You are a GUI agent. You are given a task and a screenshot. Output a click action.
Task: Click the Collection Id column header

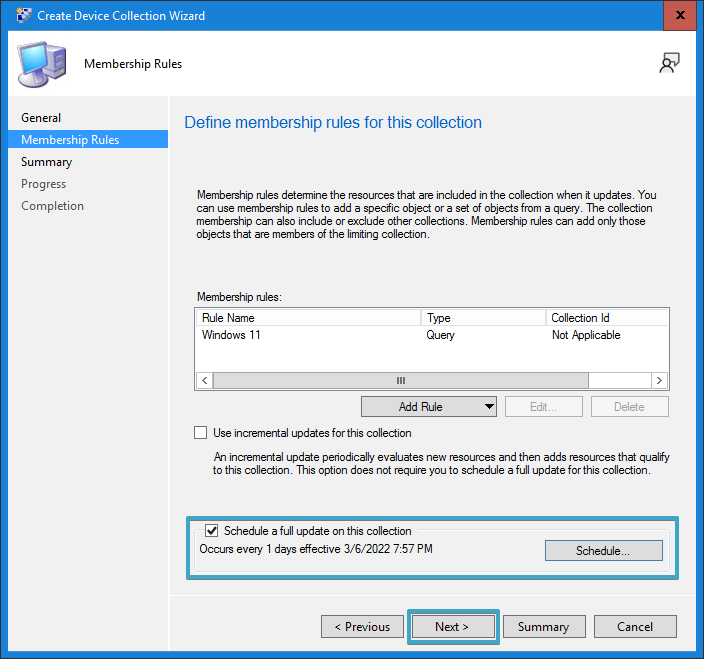(607, 318)
